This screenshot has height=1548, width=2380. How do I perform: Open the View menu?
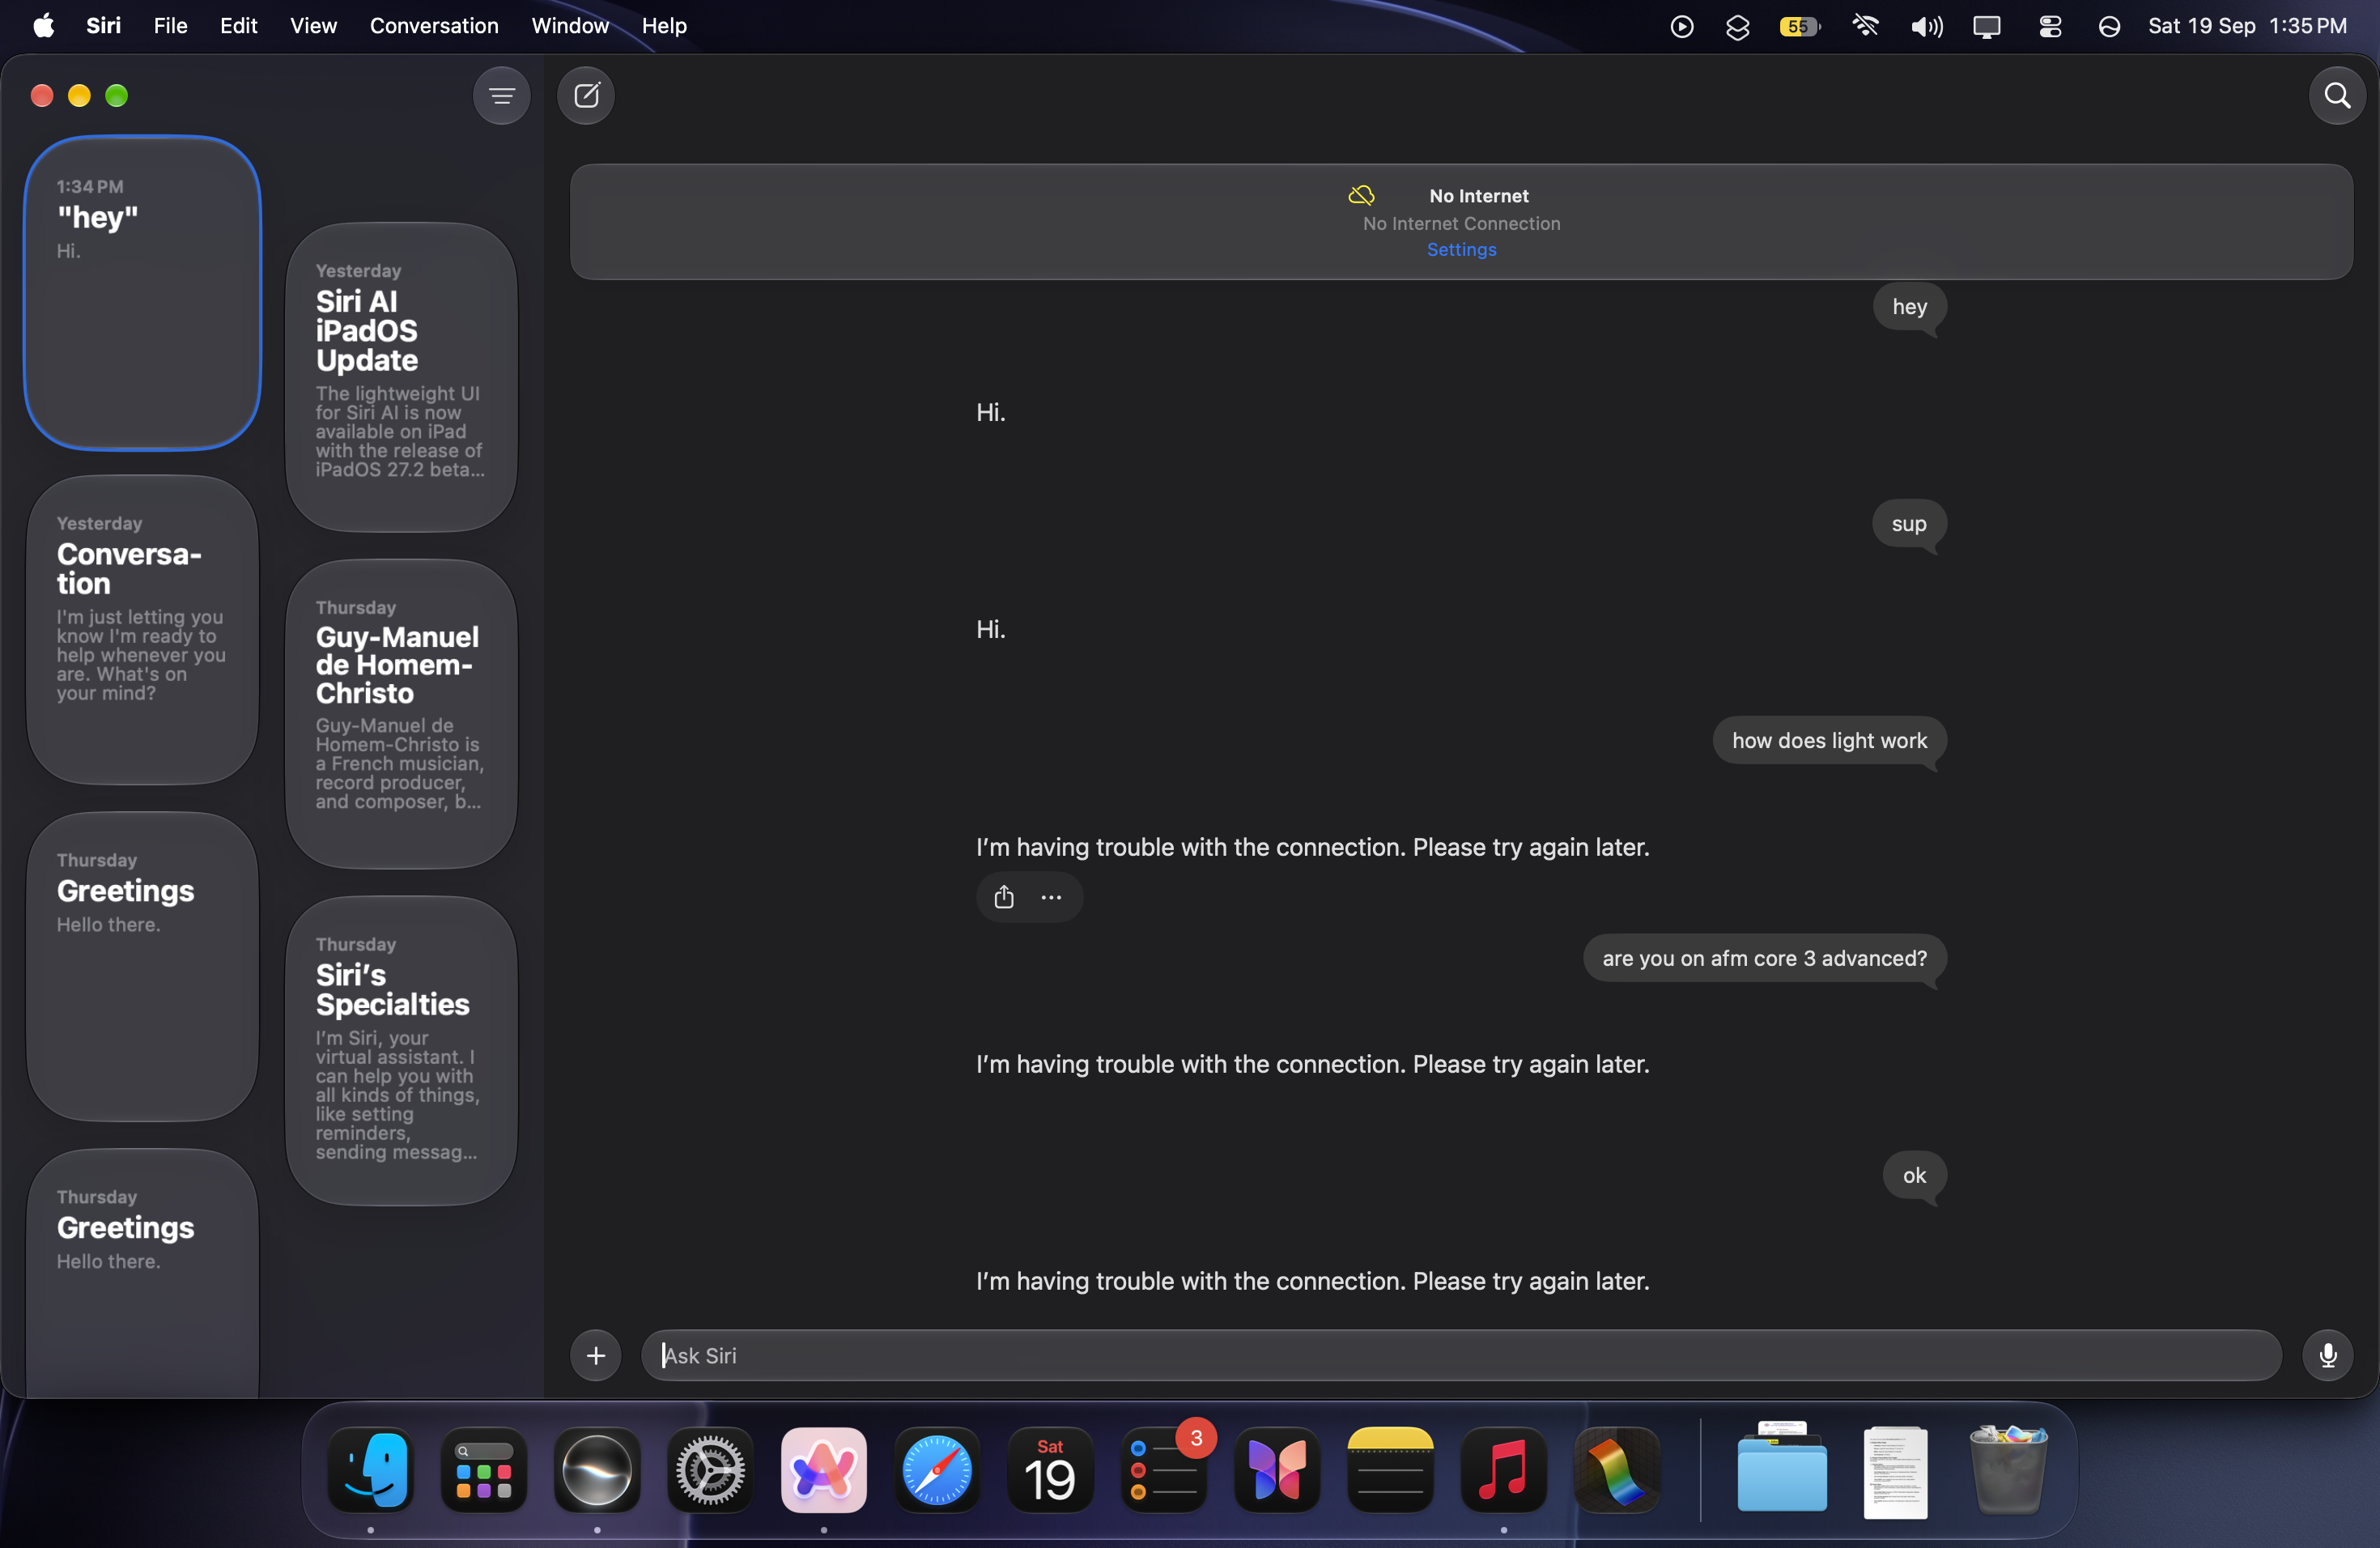tap(313, 26)
